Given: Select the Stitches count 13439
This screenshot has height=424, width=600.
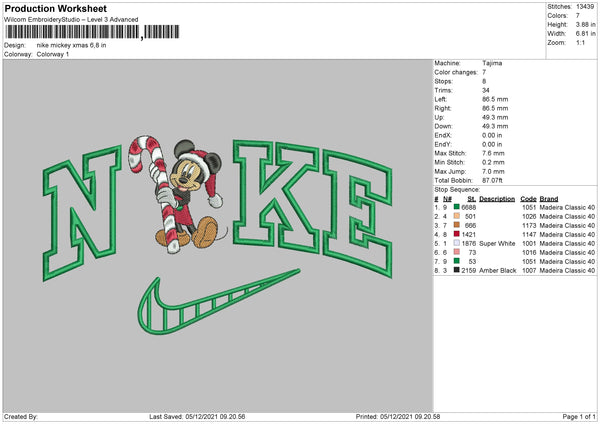Looking at the screenshot, I should click(585, 7).
